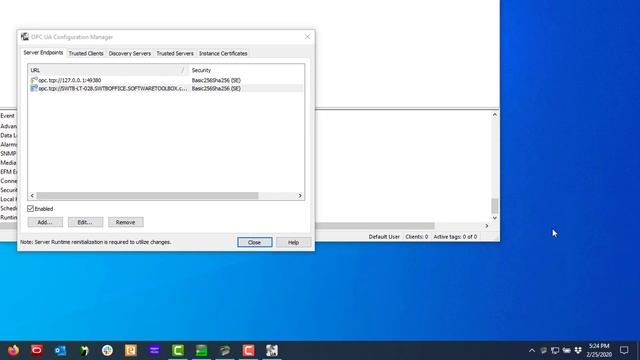This screenshot has height=360, width=640.
Task: Click the OPC UA Configuration Manager title icon
Action: pos(25,37)
